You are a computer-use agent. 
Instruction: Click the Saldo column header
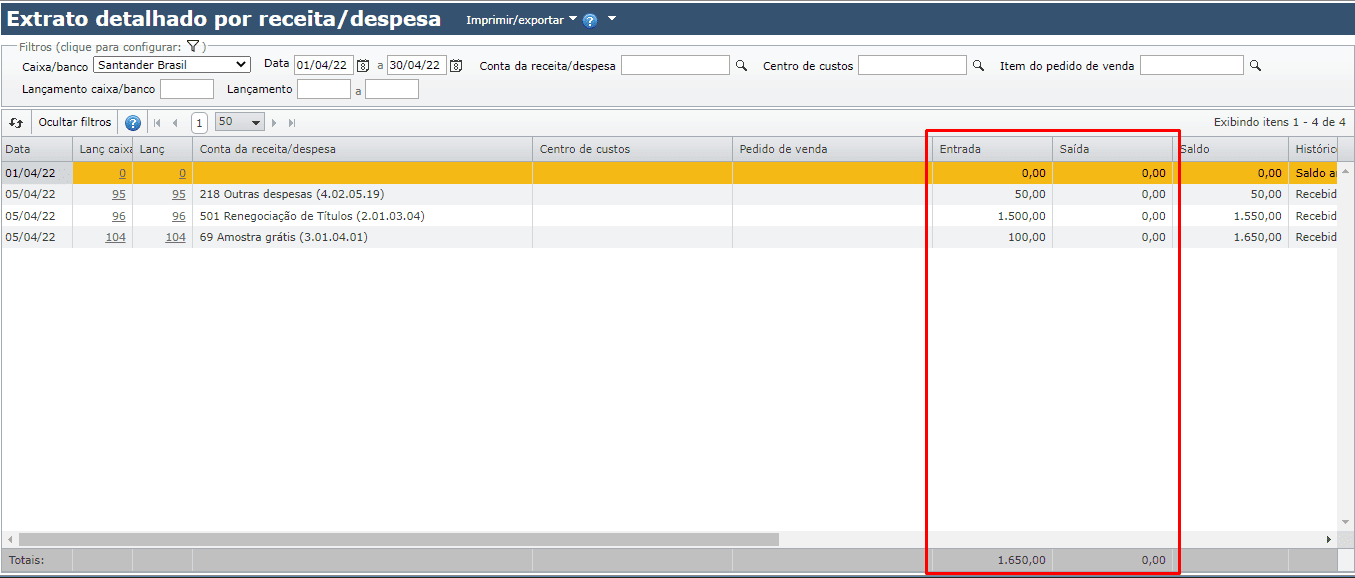coord(1230,149)
